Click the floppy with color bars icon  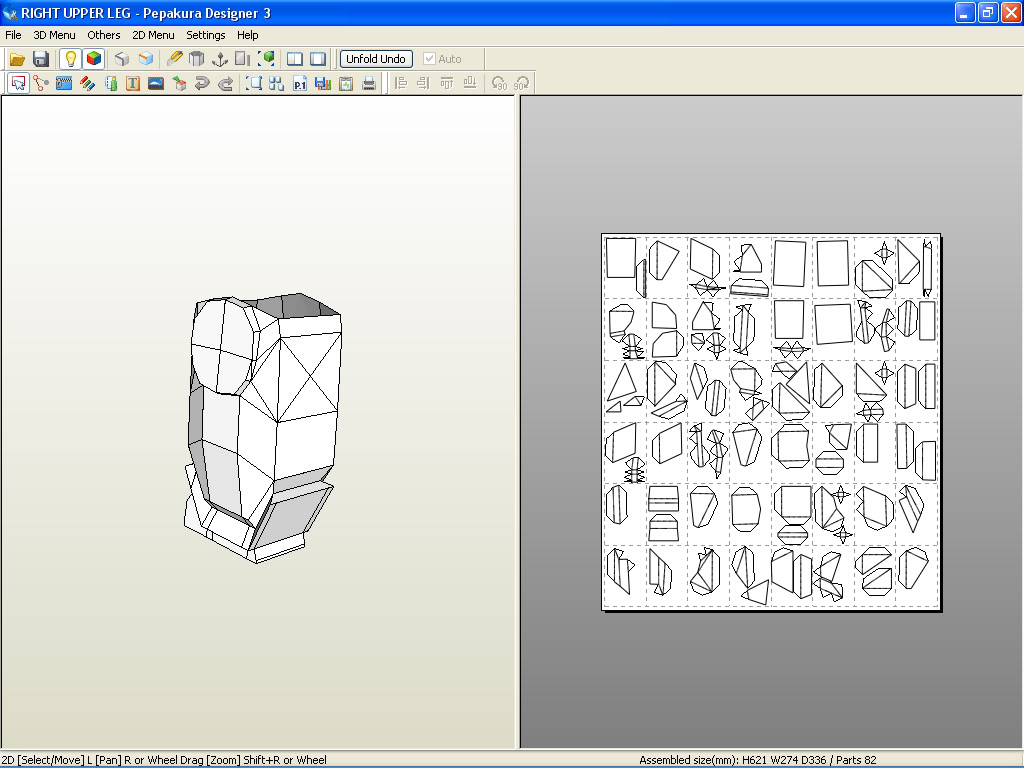pyautogui.click(x=323, y=84)
